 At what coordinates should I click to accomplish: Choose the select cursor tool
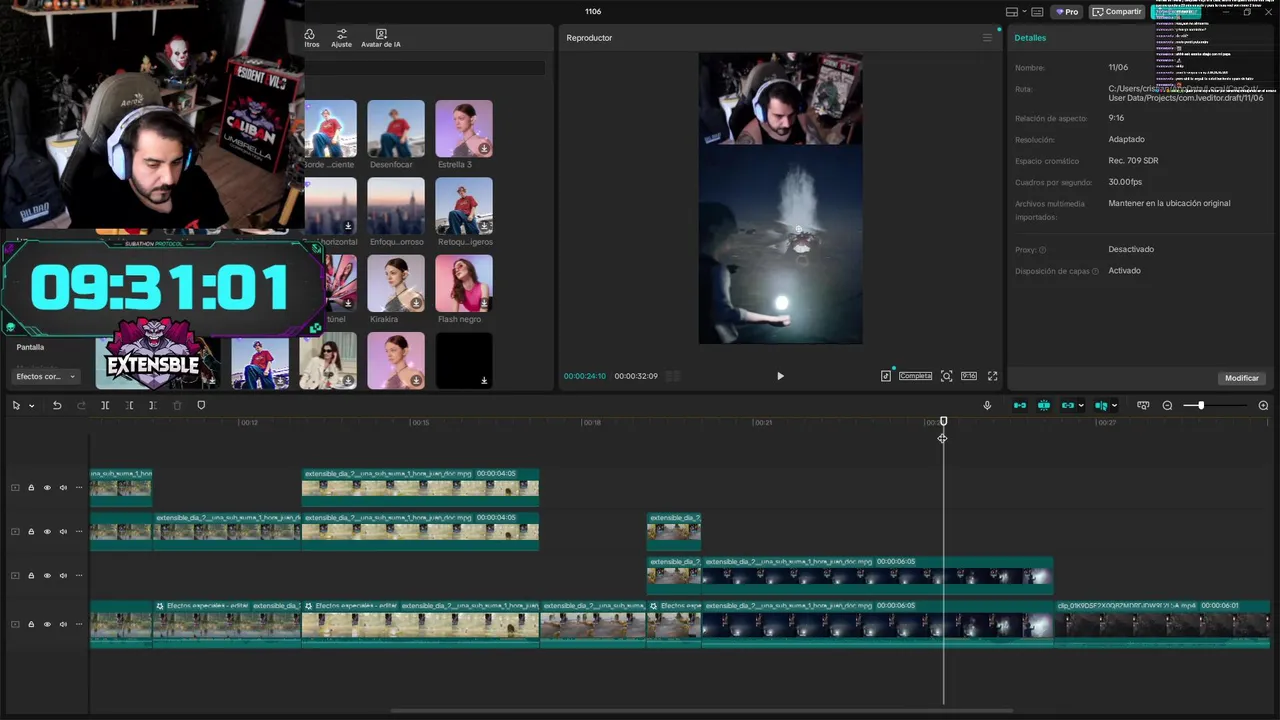(x=16, y=405)
